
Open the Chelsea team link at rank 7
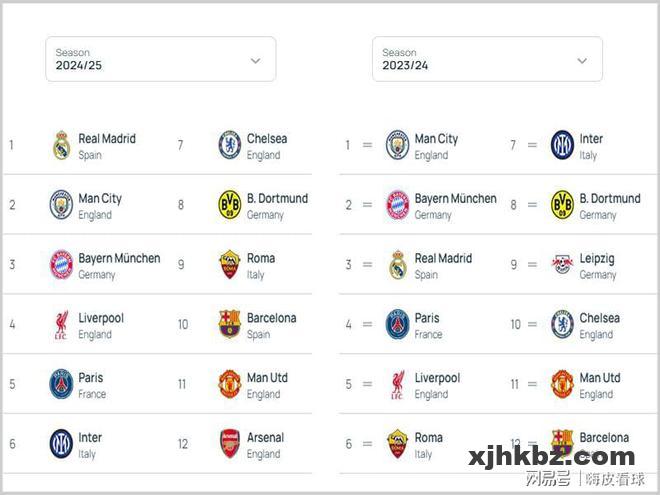[267, 139]
